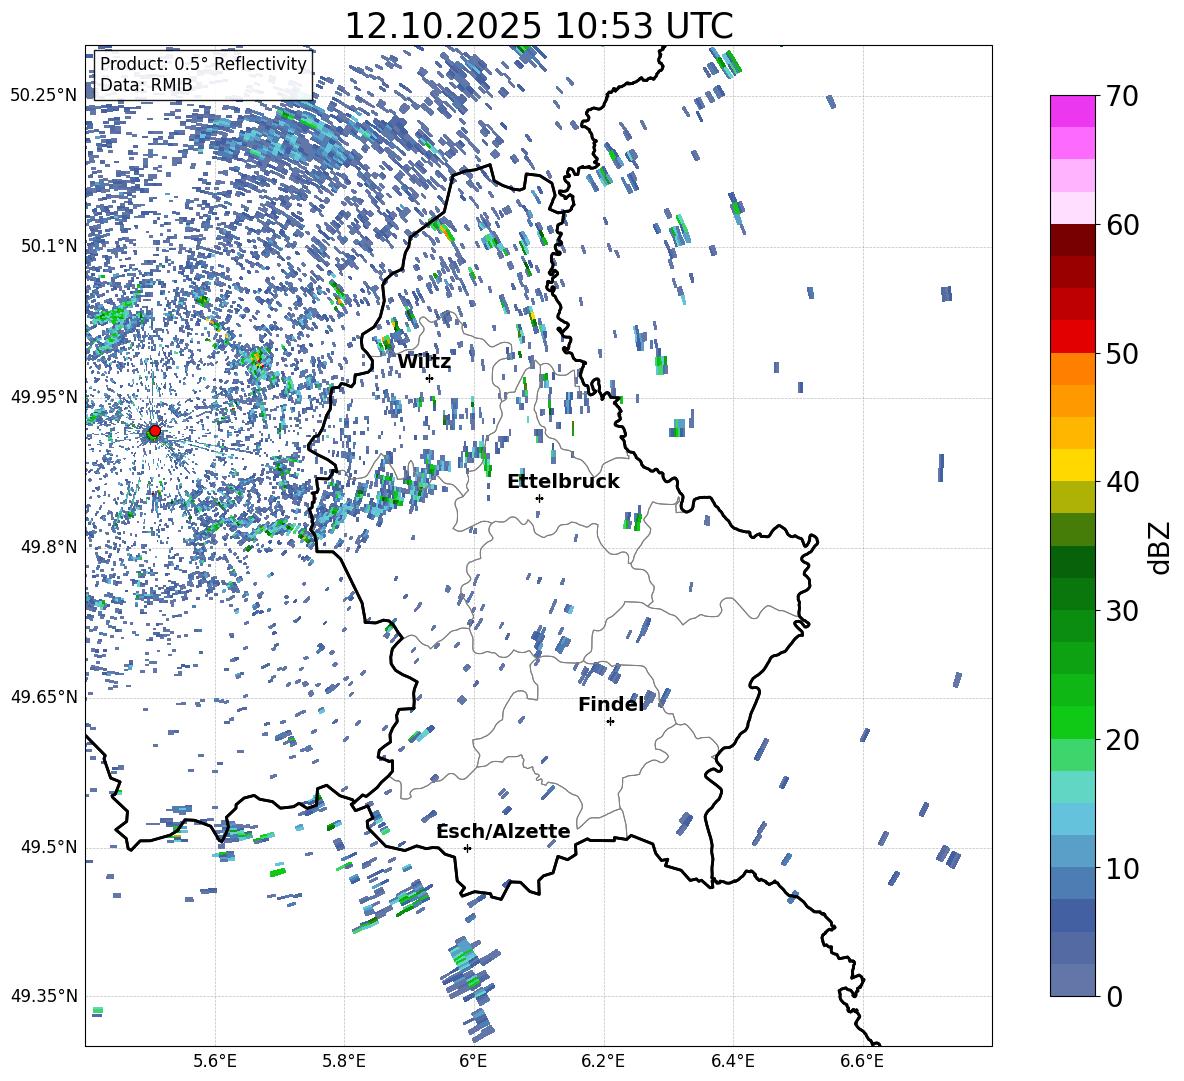The image size is (1184, 1081).
Task: Click the dBZ colorbar axis label
Action: tap(1159, 547)
